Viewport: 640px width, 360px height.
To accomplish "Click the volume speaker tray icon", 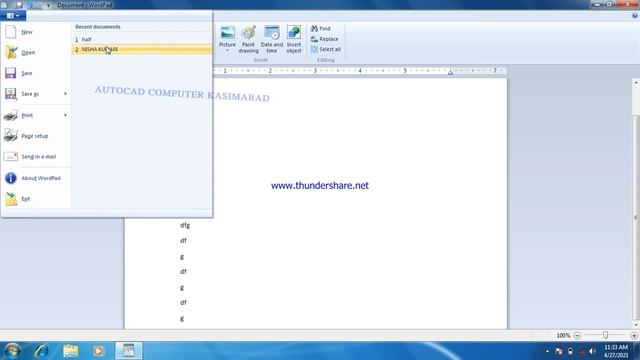I will click(x=592, y=351).
